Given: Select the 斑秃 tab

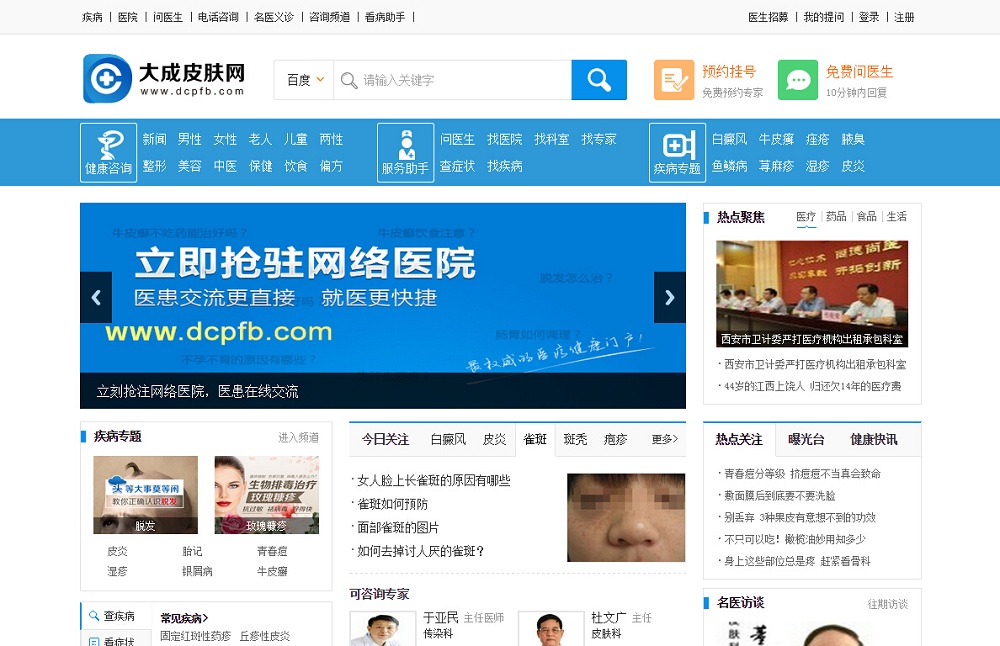Looking at the screenshot, I should (575, 439).
